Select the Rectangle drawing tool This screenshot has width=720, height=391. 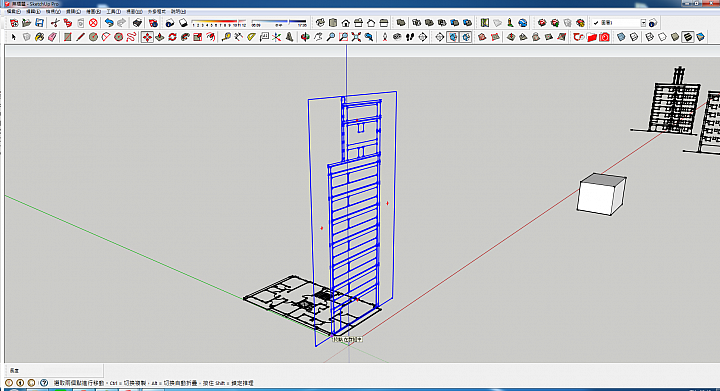click(68, 37)
